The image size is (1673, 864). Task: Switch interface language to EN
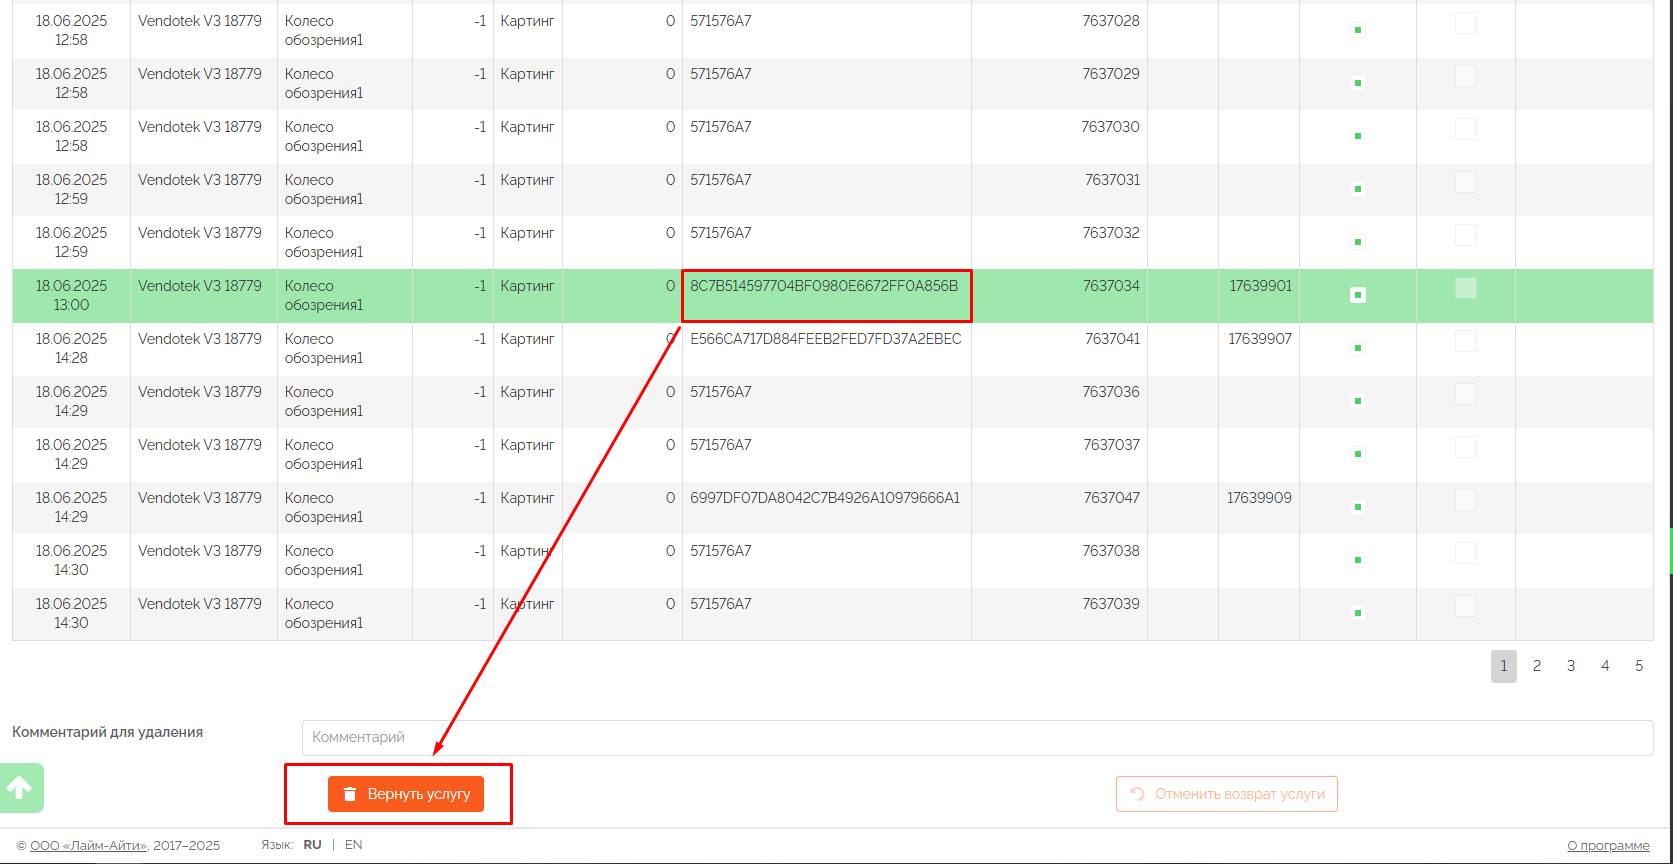point(353,845)
